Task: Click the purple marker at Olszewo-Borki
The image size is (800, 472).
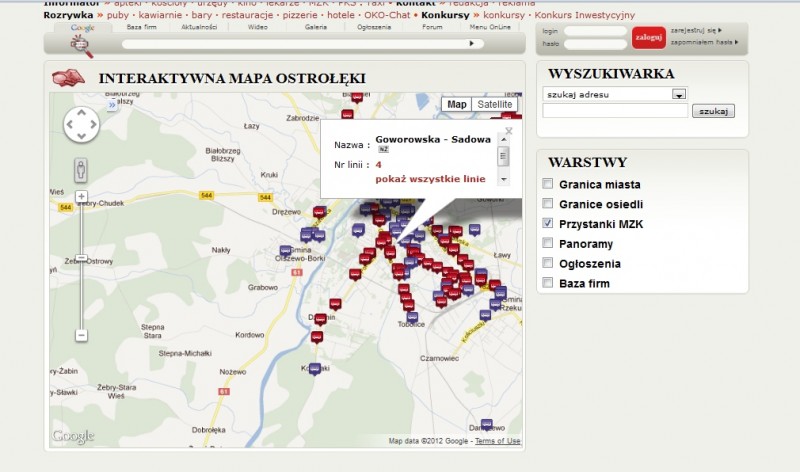Action: click(x=286, y=251)
